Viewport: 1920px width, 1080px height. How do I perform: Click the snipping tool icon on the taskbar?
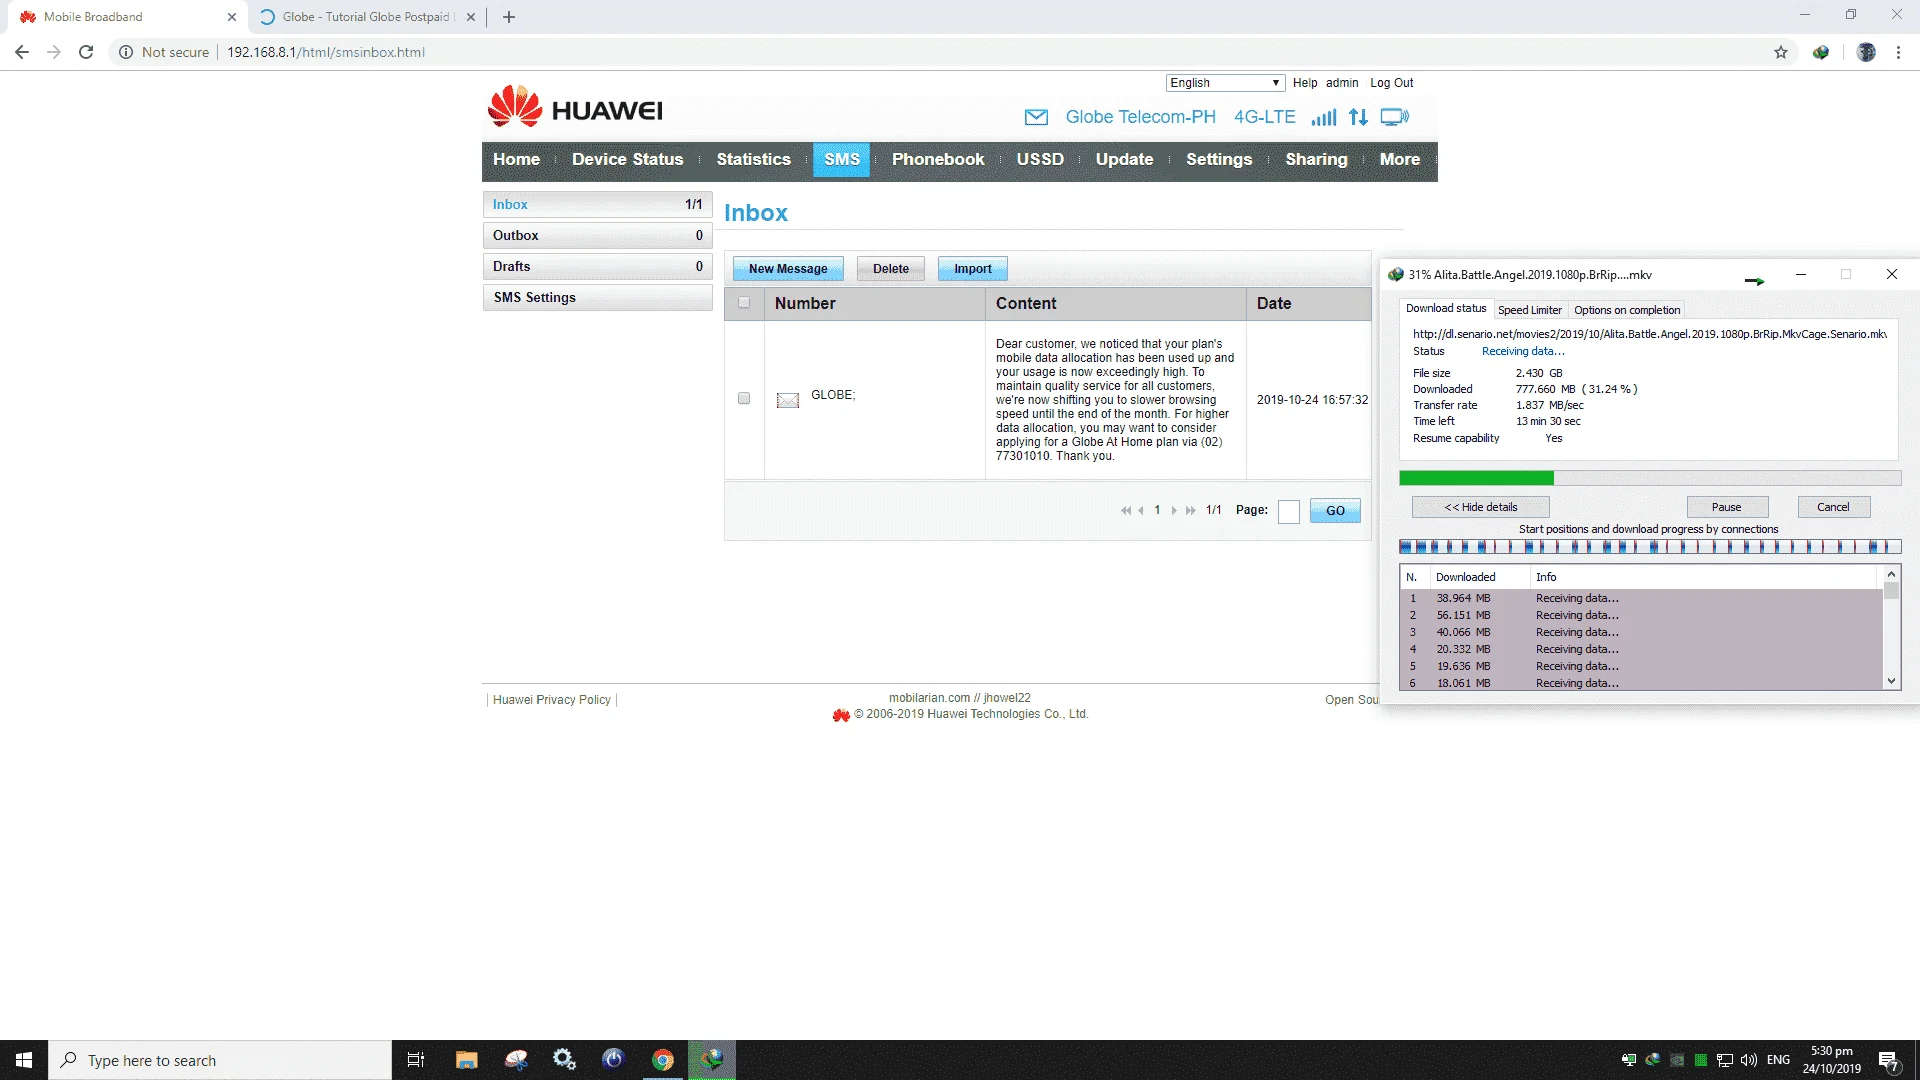[515, 1060]
